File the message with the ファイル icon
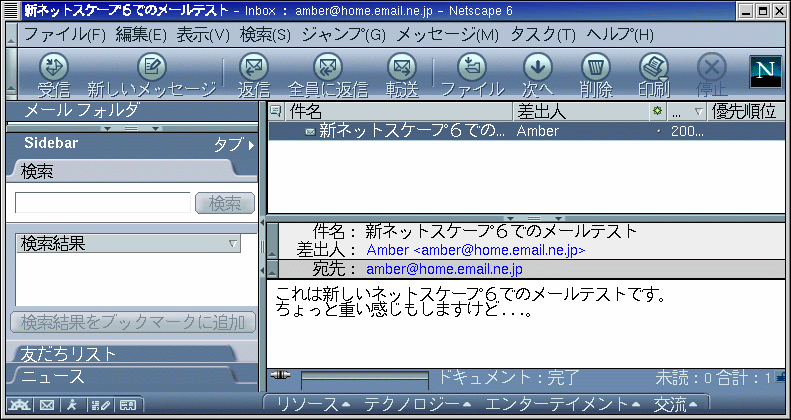 (x=472, y=67)
